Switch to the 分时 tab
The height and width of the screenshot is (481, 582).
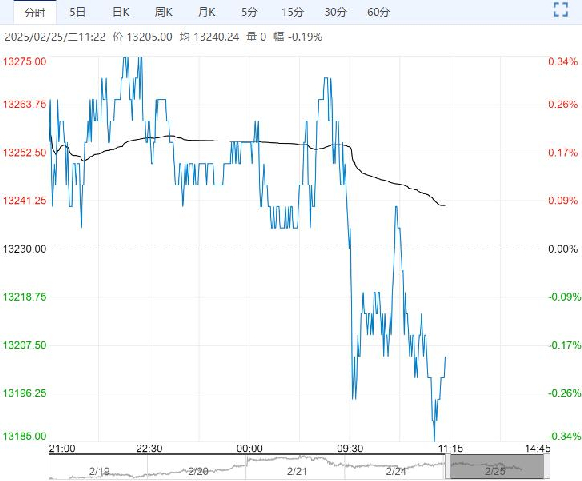click(35, 12)
